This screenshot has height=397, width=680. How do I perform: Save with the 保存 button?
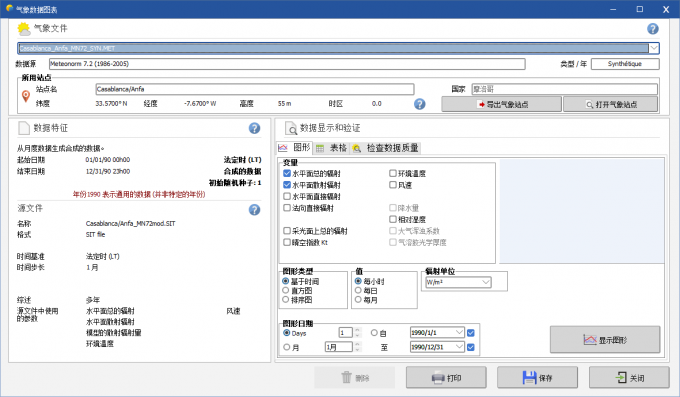point(537,378)
